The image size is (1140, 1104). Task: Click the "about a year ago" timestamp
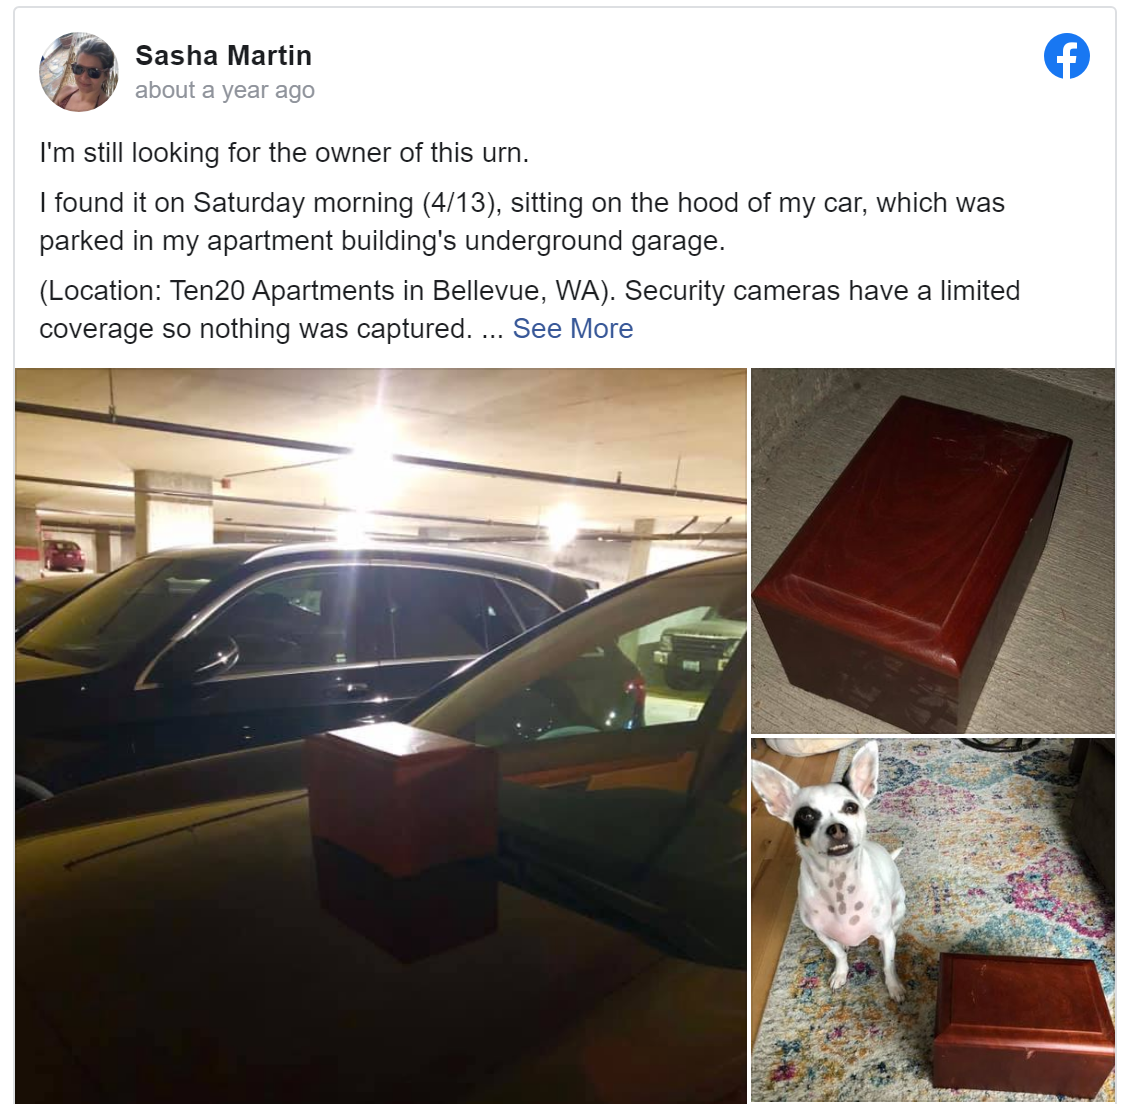(x=225, y=90)
